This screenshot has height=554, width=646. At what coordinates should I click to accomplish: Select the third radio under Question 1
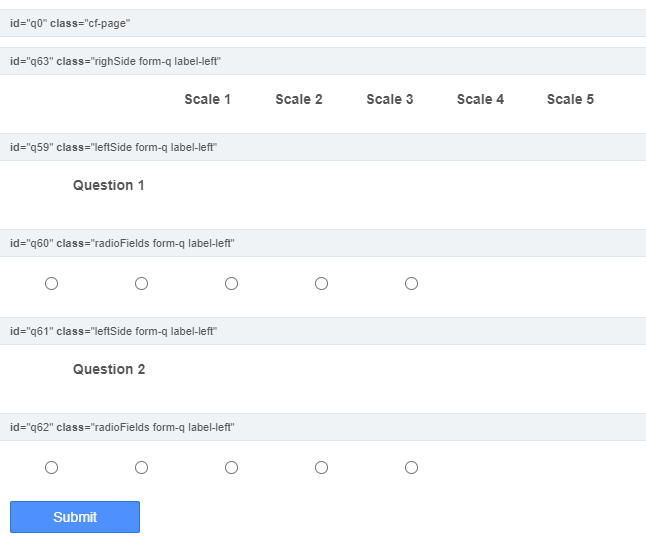[x=232, y=283]
